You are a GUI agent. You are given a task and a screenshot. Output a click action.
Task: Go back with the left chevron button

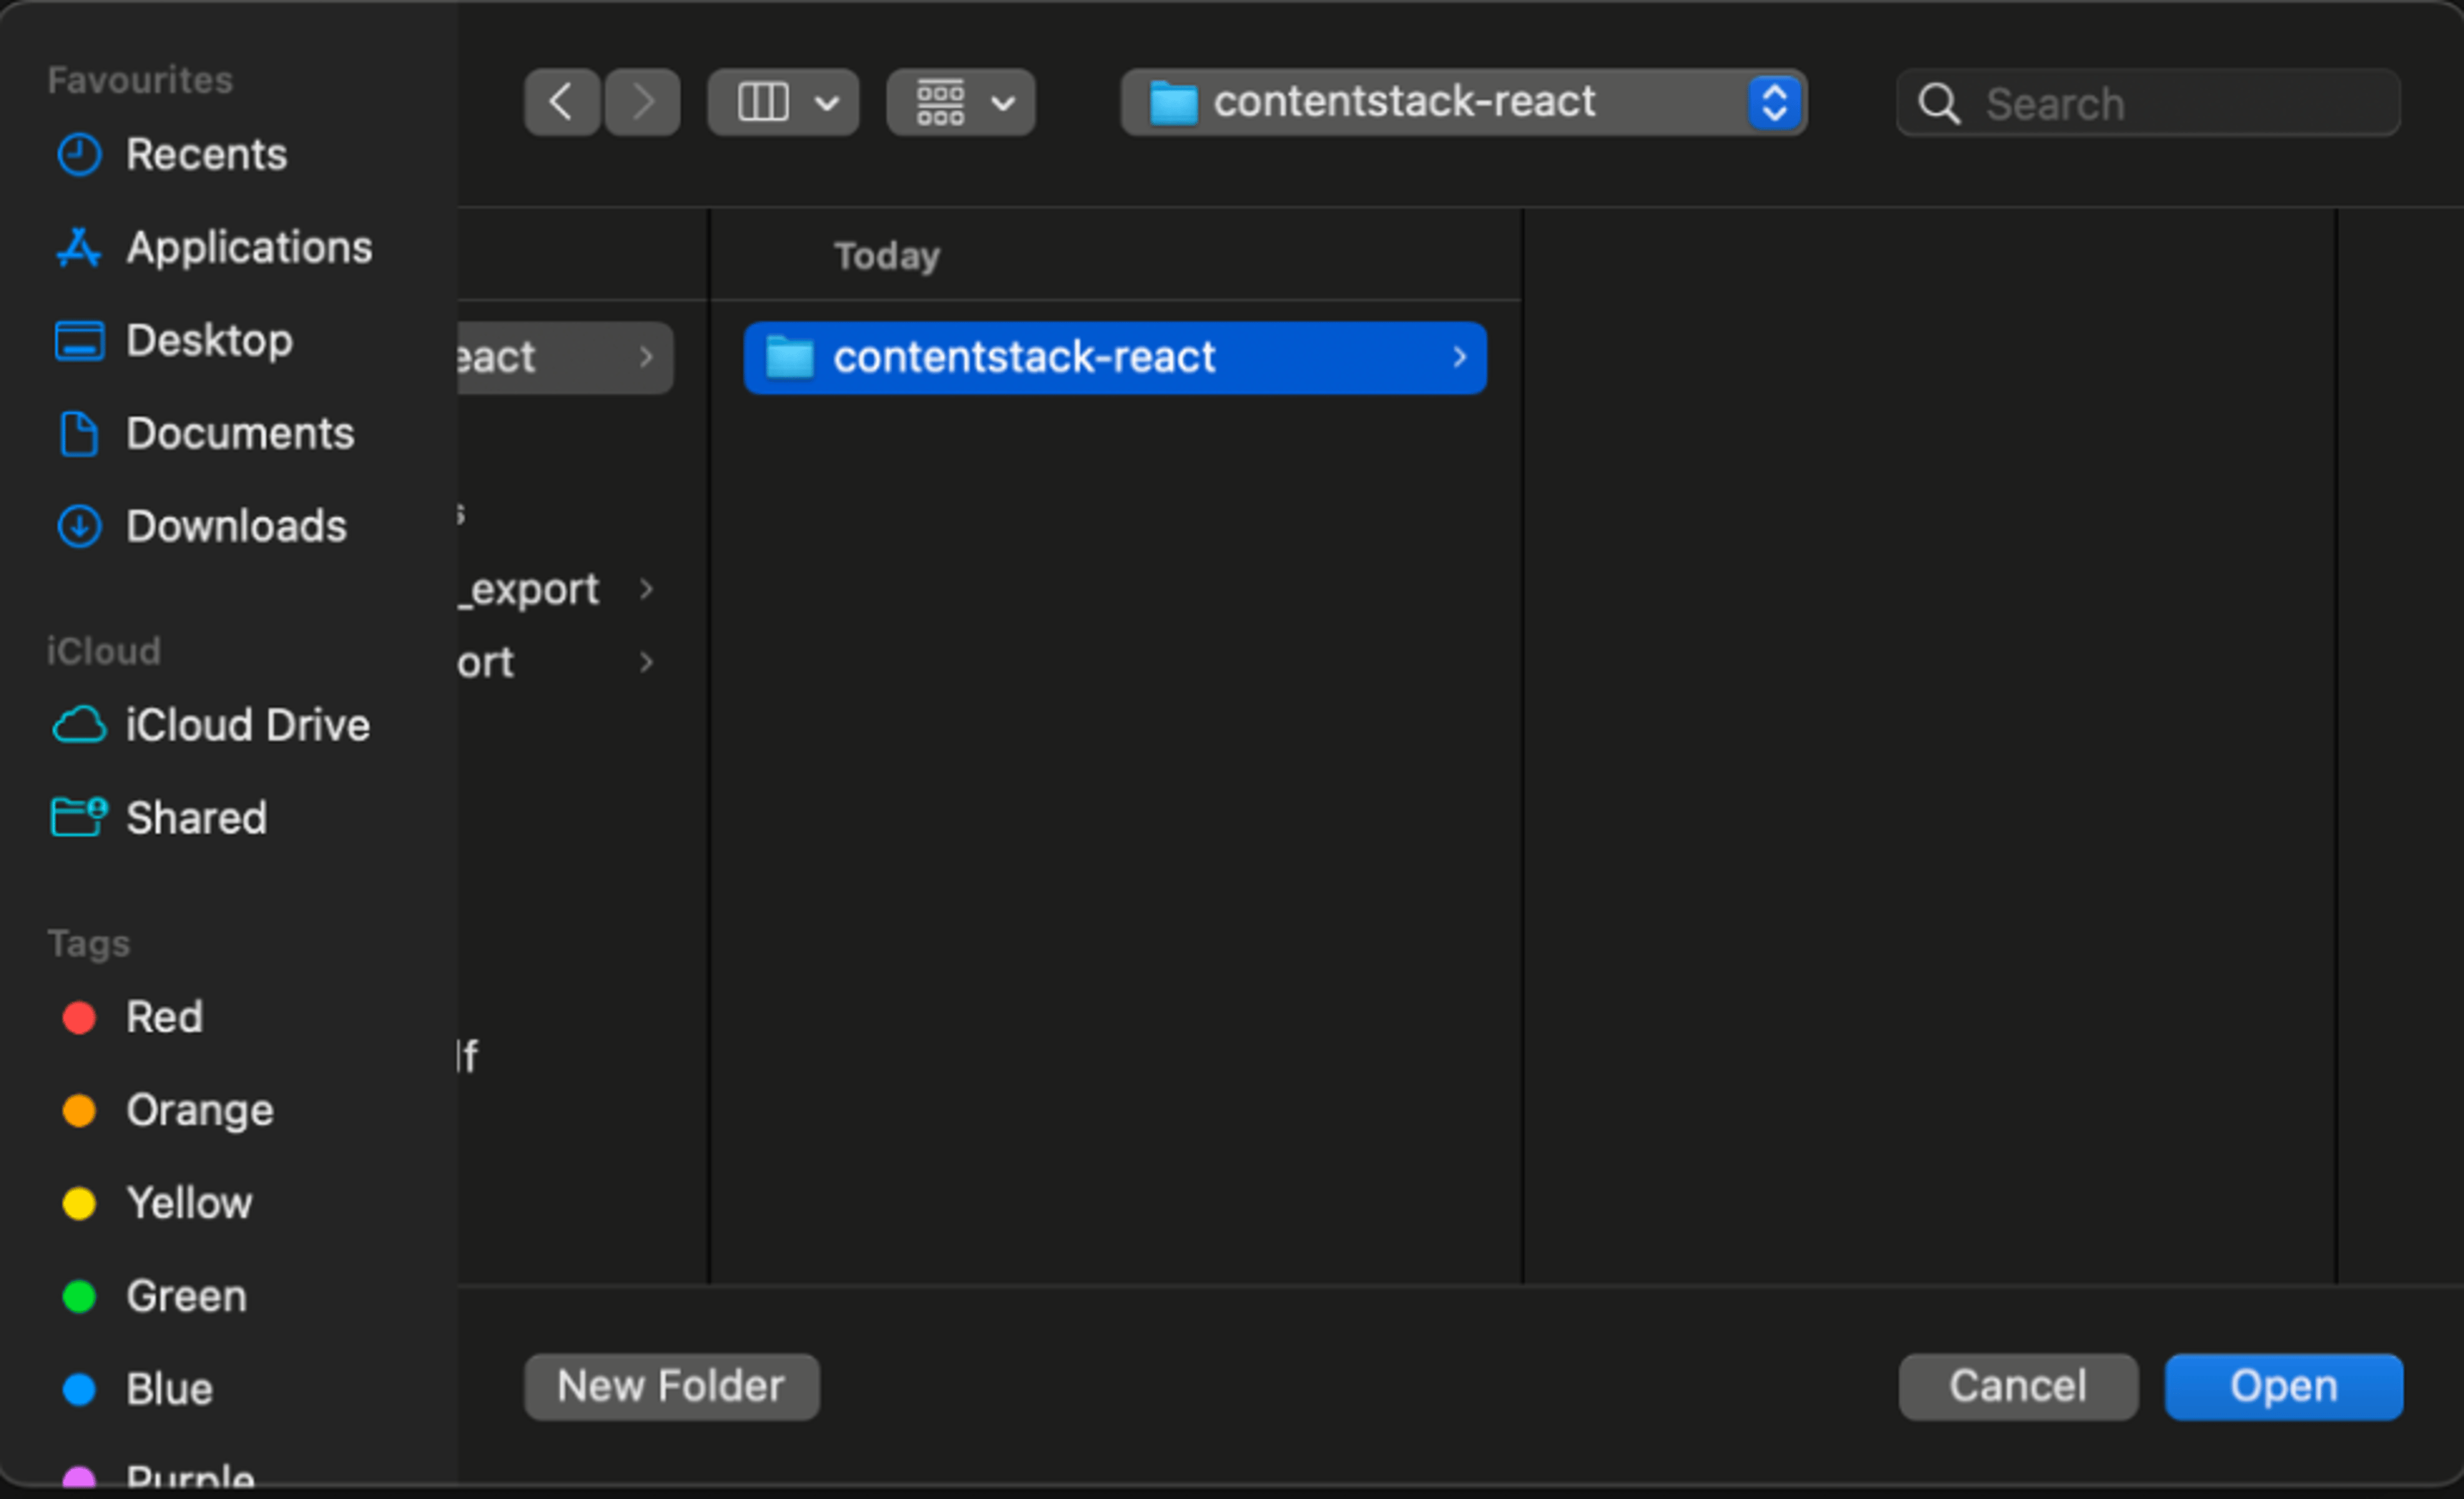562,102
